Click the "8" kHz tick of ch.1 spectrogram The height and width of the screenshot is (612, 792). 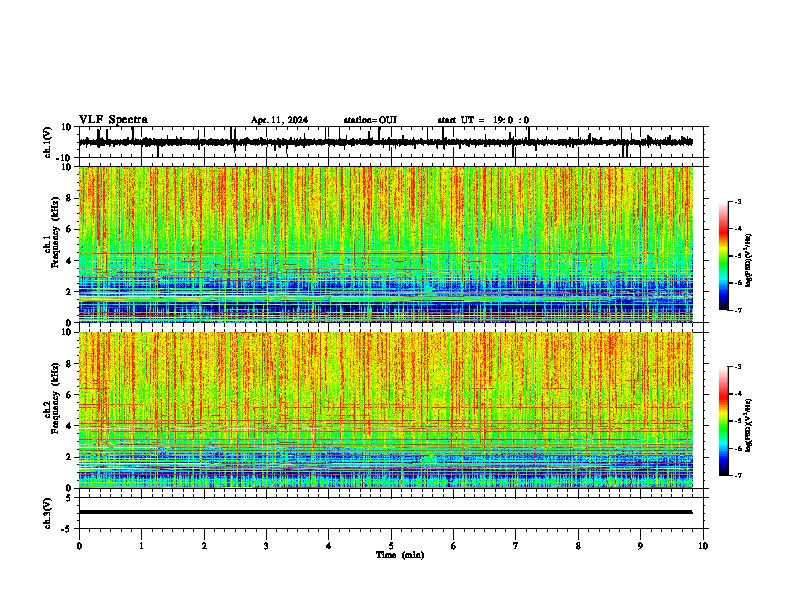coord(71,198)
